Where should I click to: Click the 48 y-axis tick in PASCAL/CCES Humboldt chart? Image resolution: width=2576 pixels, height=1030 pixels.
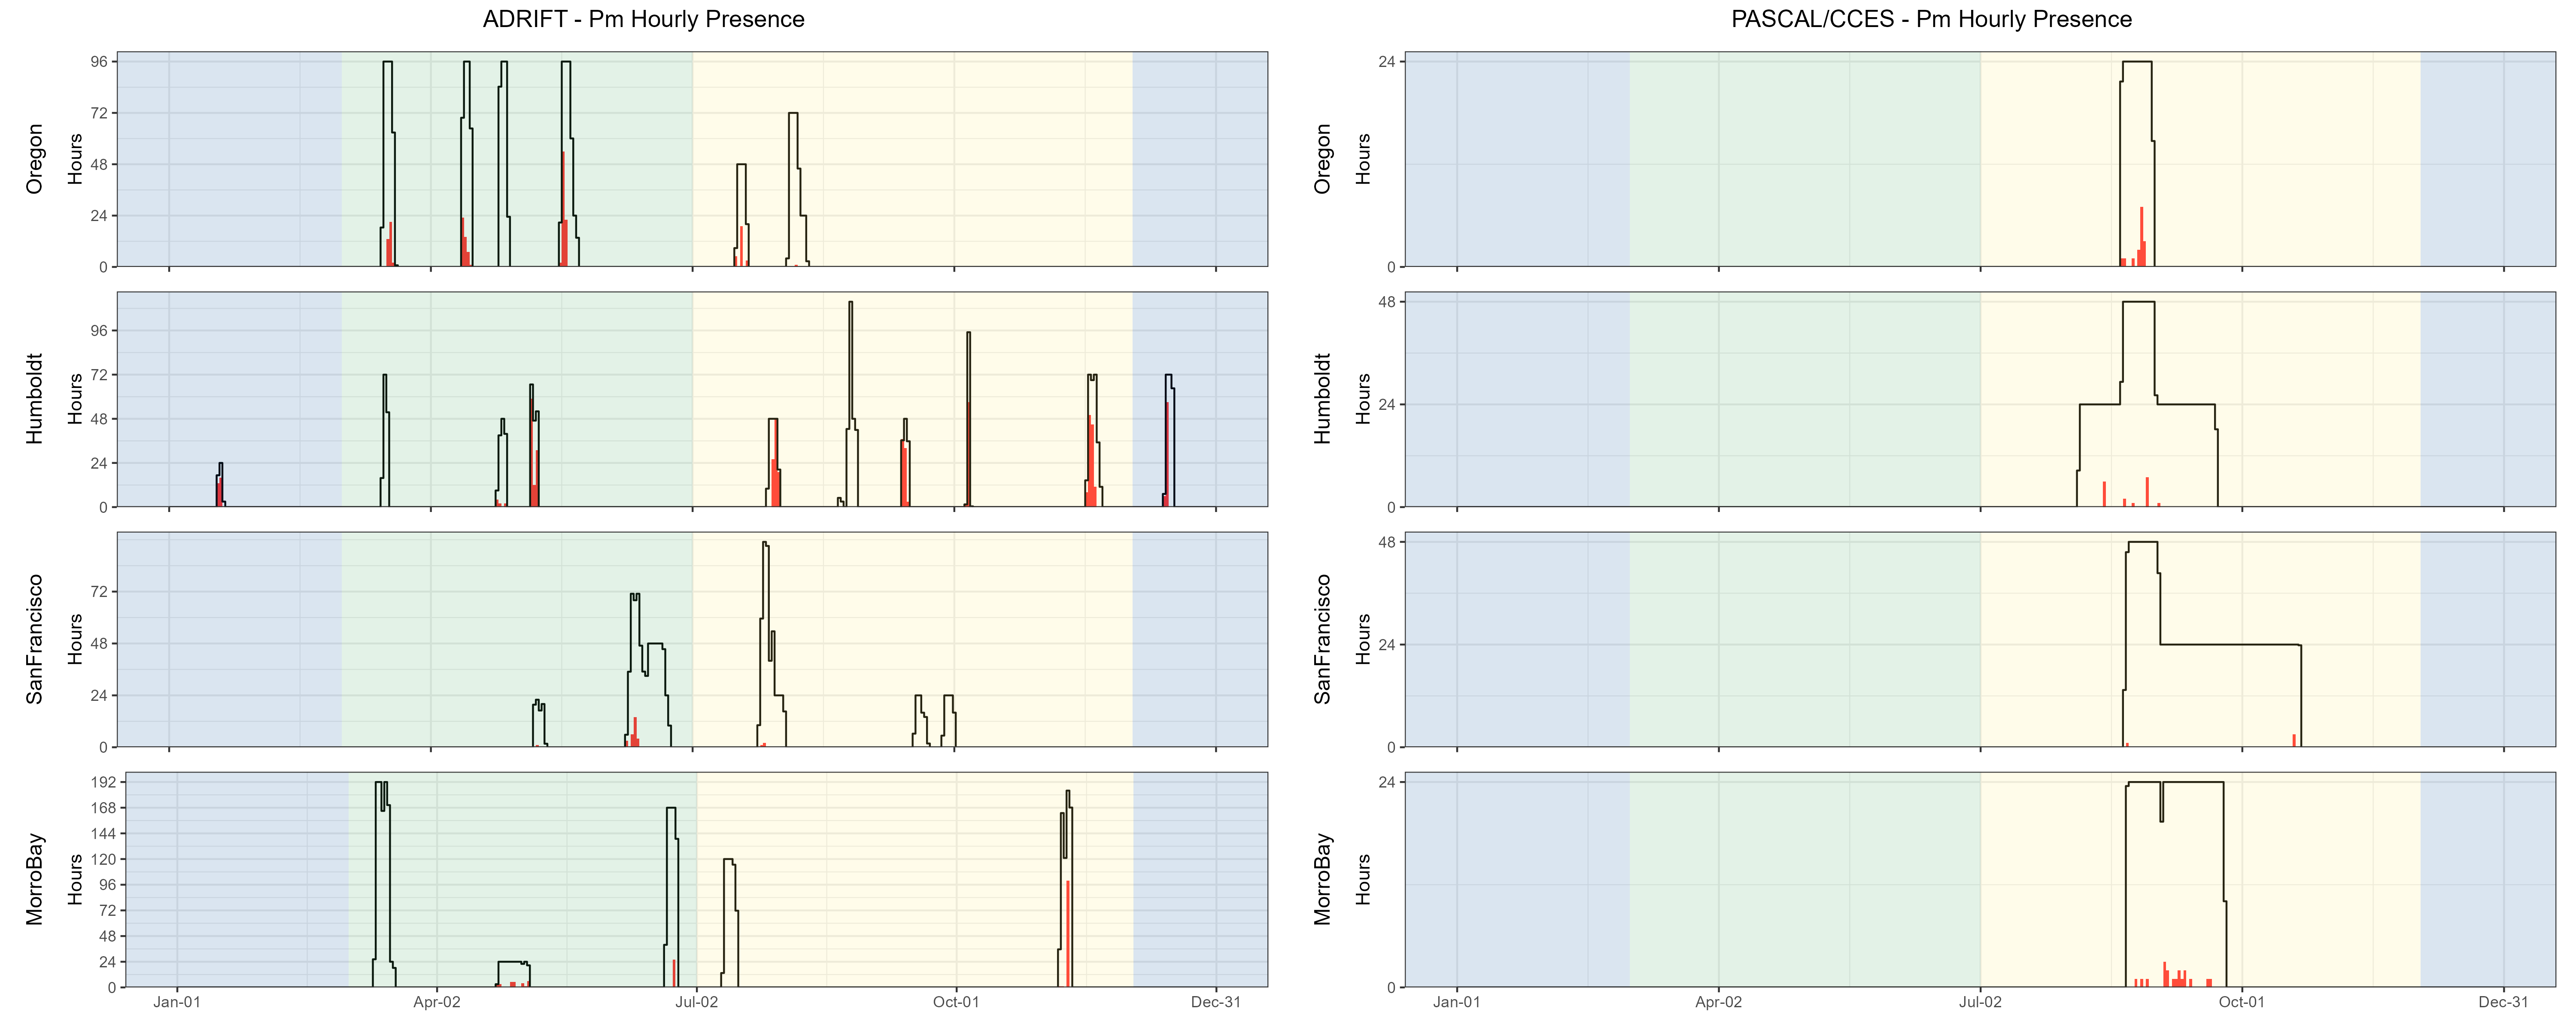1387,302
